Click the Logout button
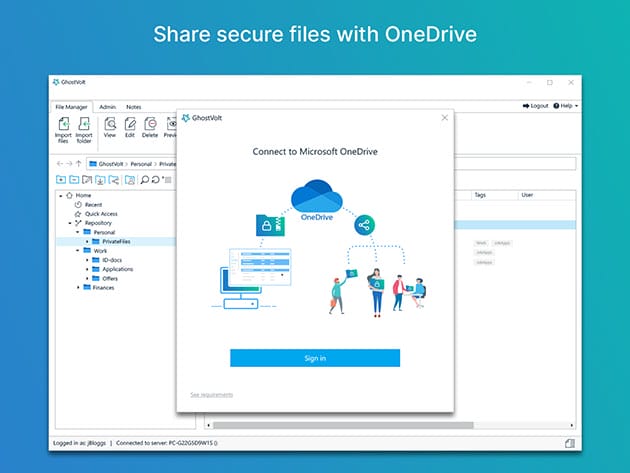Viewport: 630px width, 473px height. 536,105
